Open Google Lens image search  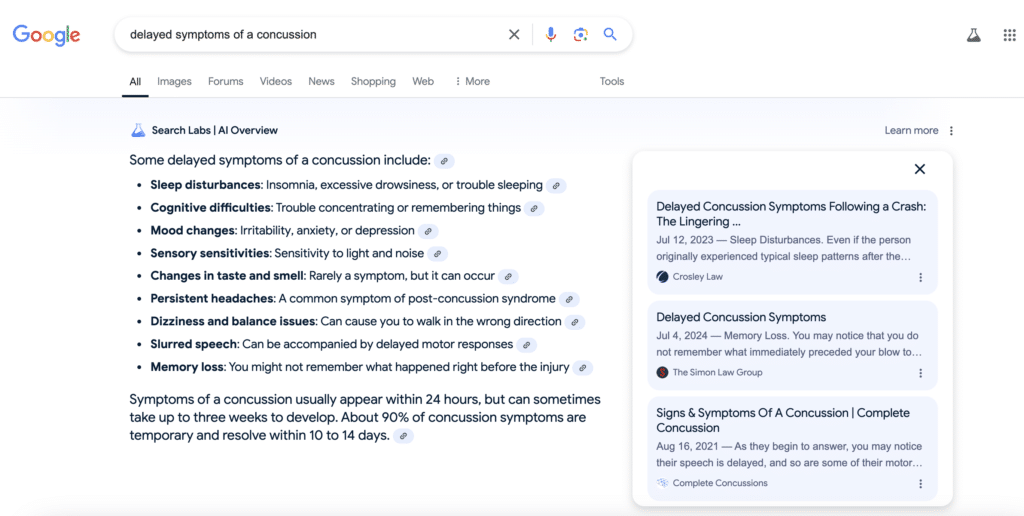580,35
